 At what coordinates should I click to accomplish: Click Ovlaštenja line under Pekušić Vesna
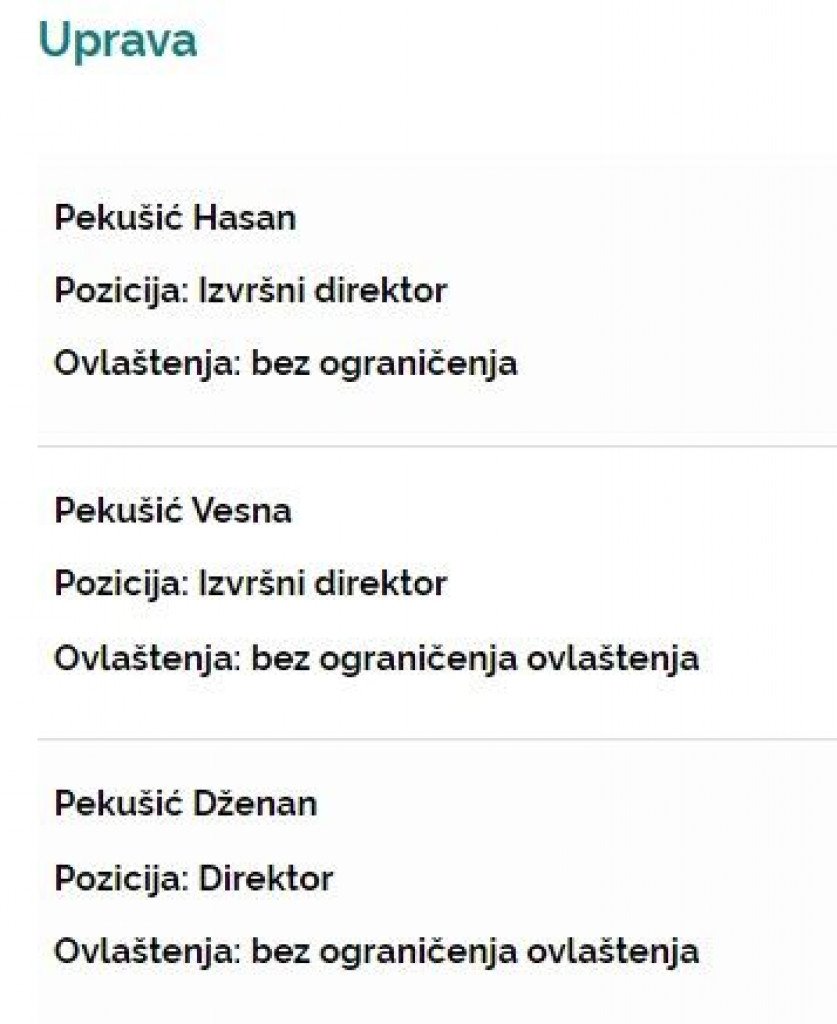(377, 658)
